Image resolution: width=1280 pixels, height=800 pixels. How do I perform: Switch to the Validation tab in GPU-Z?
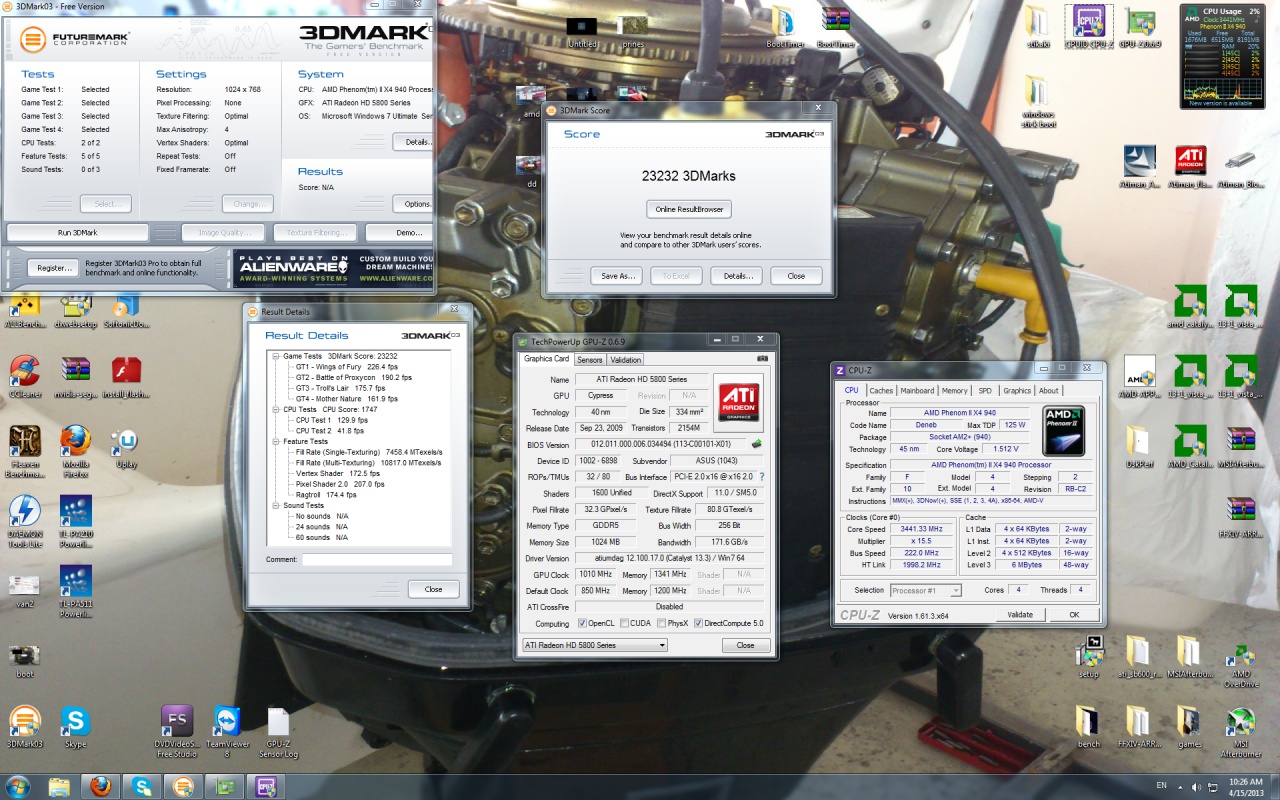click(625, 359)
